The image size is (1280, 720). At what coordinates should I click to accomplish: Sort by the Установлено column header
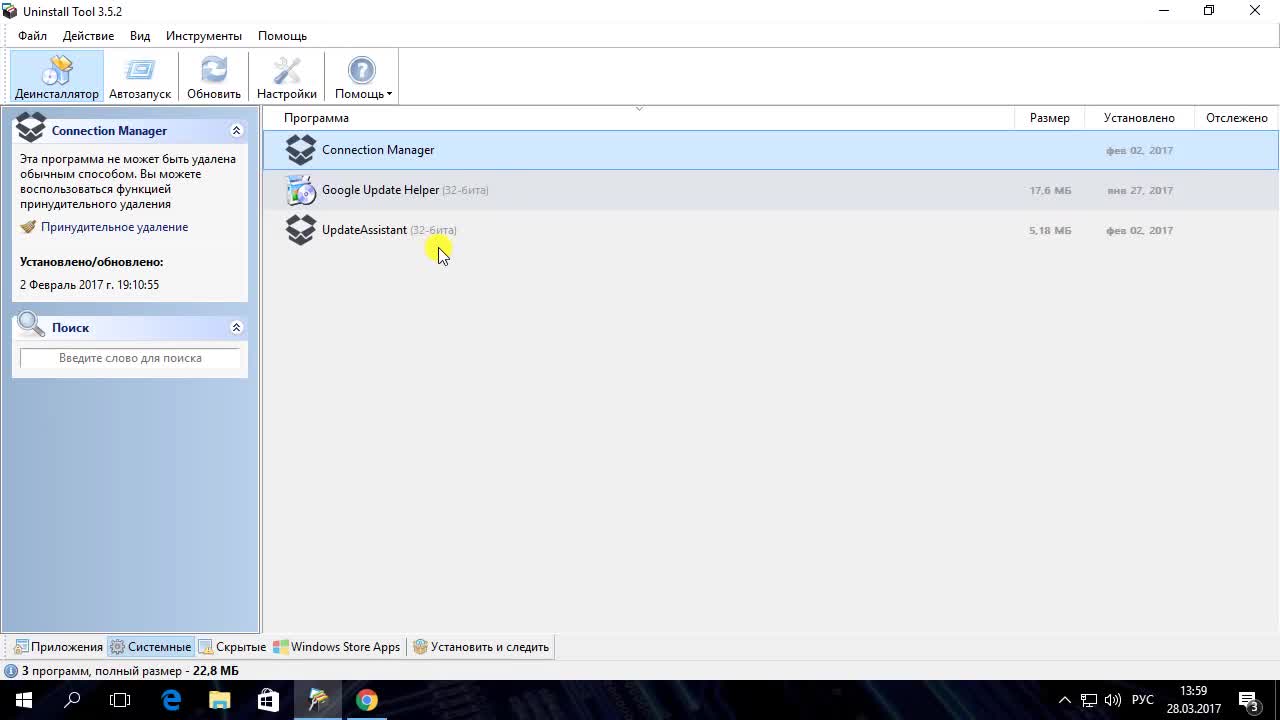click(1139, 118)
